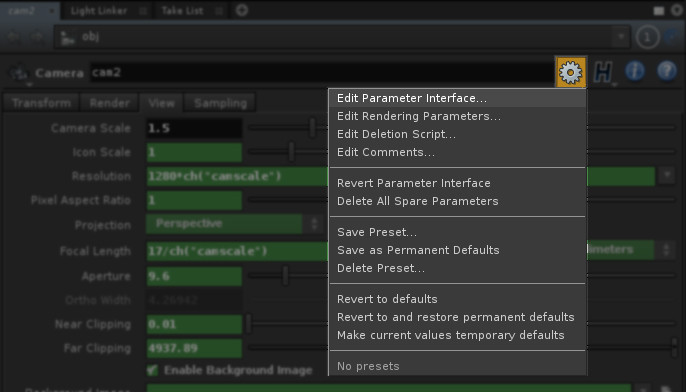The height and width of the screenshot is (392, 686).
Task: Click Light Linker tab's menu icon
Action: pos(143,11)
